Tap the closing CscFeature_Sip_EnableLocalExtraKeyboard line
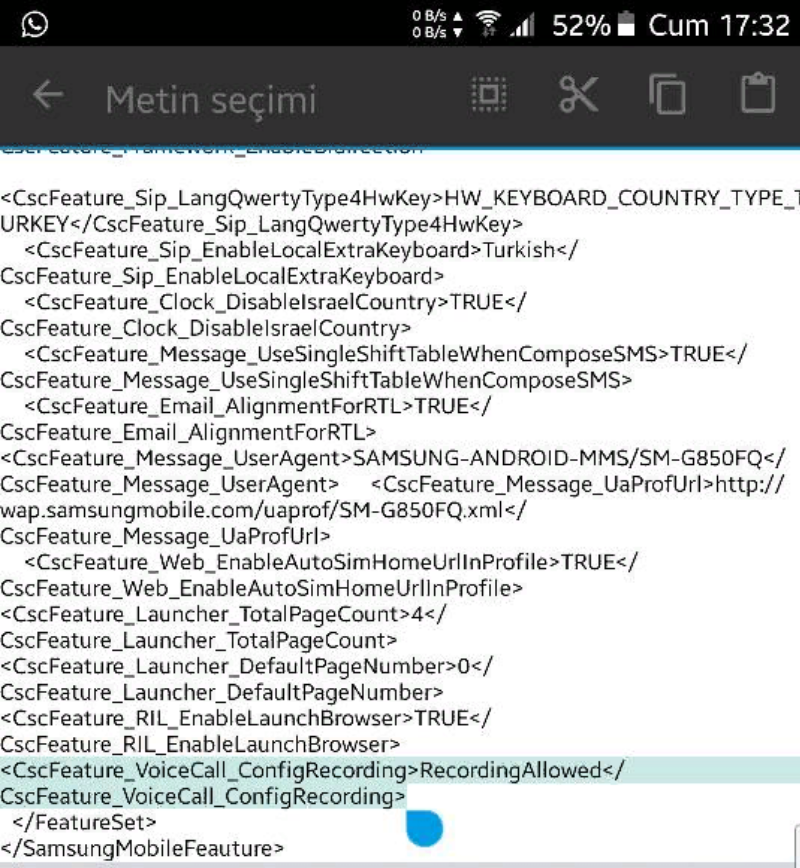 (x=222, y=276)
